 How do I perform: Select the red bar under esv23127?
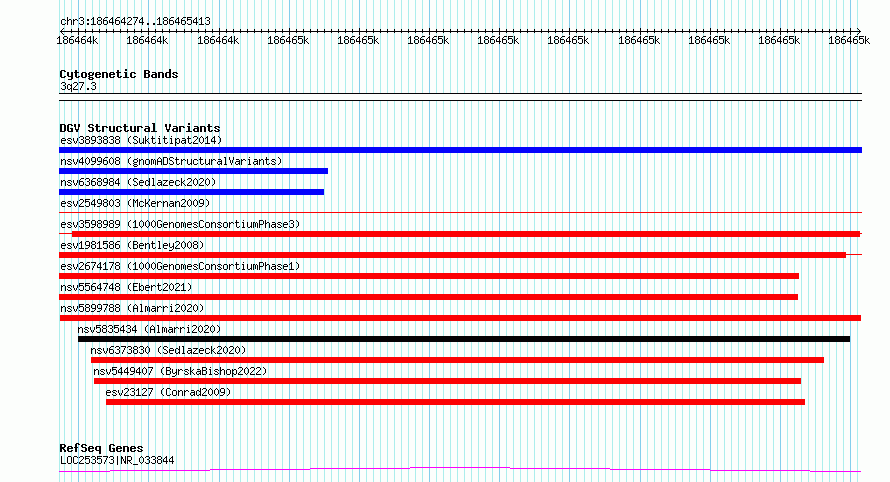tap(455, 402)
